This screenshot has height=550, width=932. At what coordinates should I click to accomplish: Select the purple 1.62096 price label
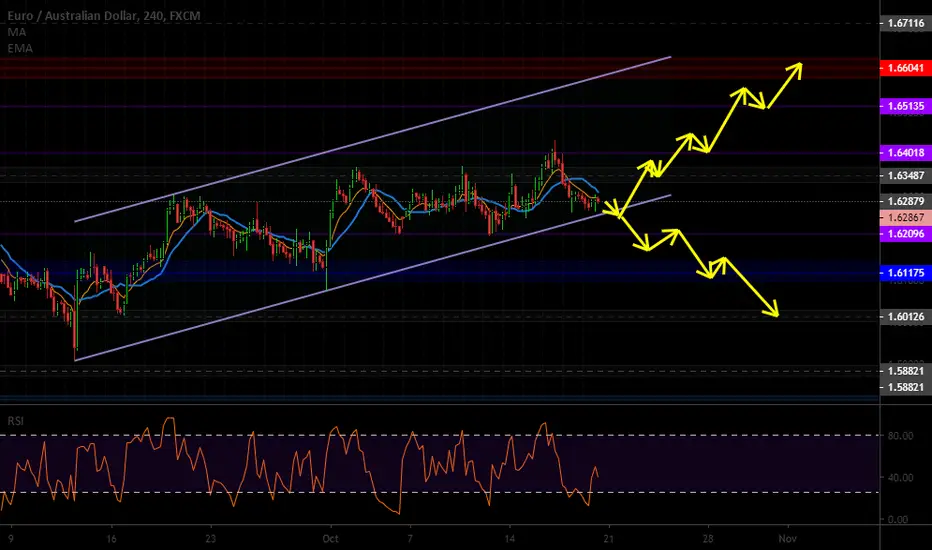point(906,234)
